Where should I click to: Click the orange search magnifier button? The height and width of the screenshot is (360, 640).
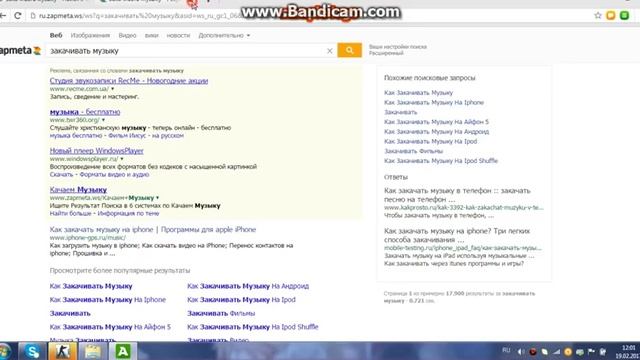[349, 50]
